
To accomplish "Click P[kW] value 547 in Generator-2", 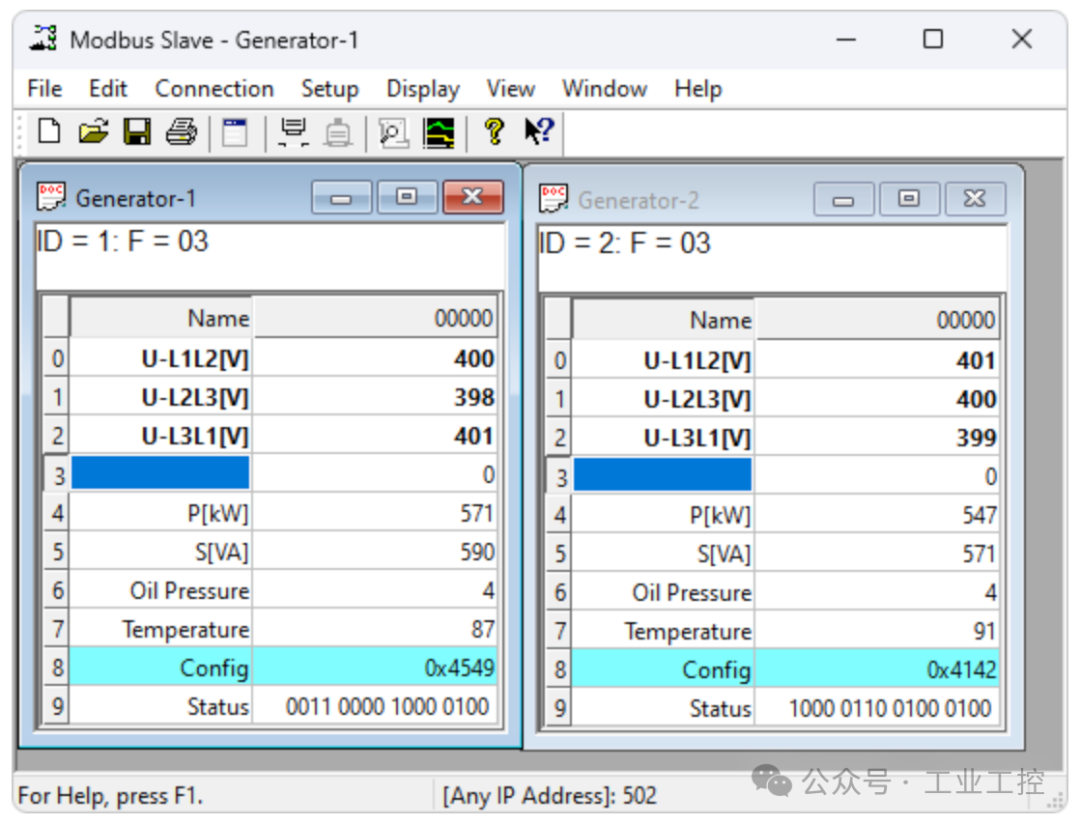I will click(x=979, y=515).
